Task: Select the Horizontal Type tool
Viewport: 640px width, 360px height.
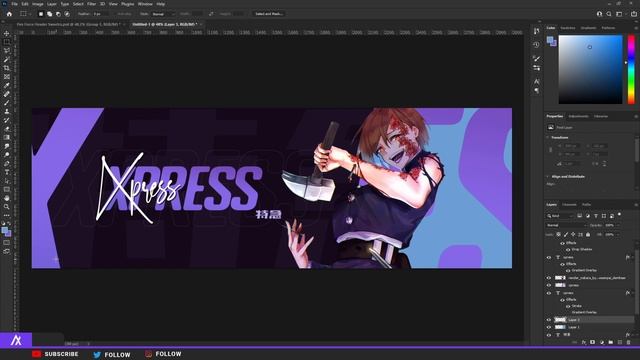Action: (7, 172)
